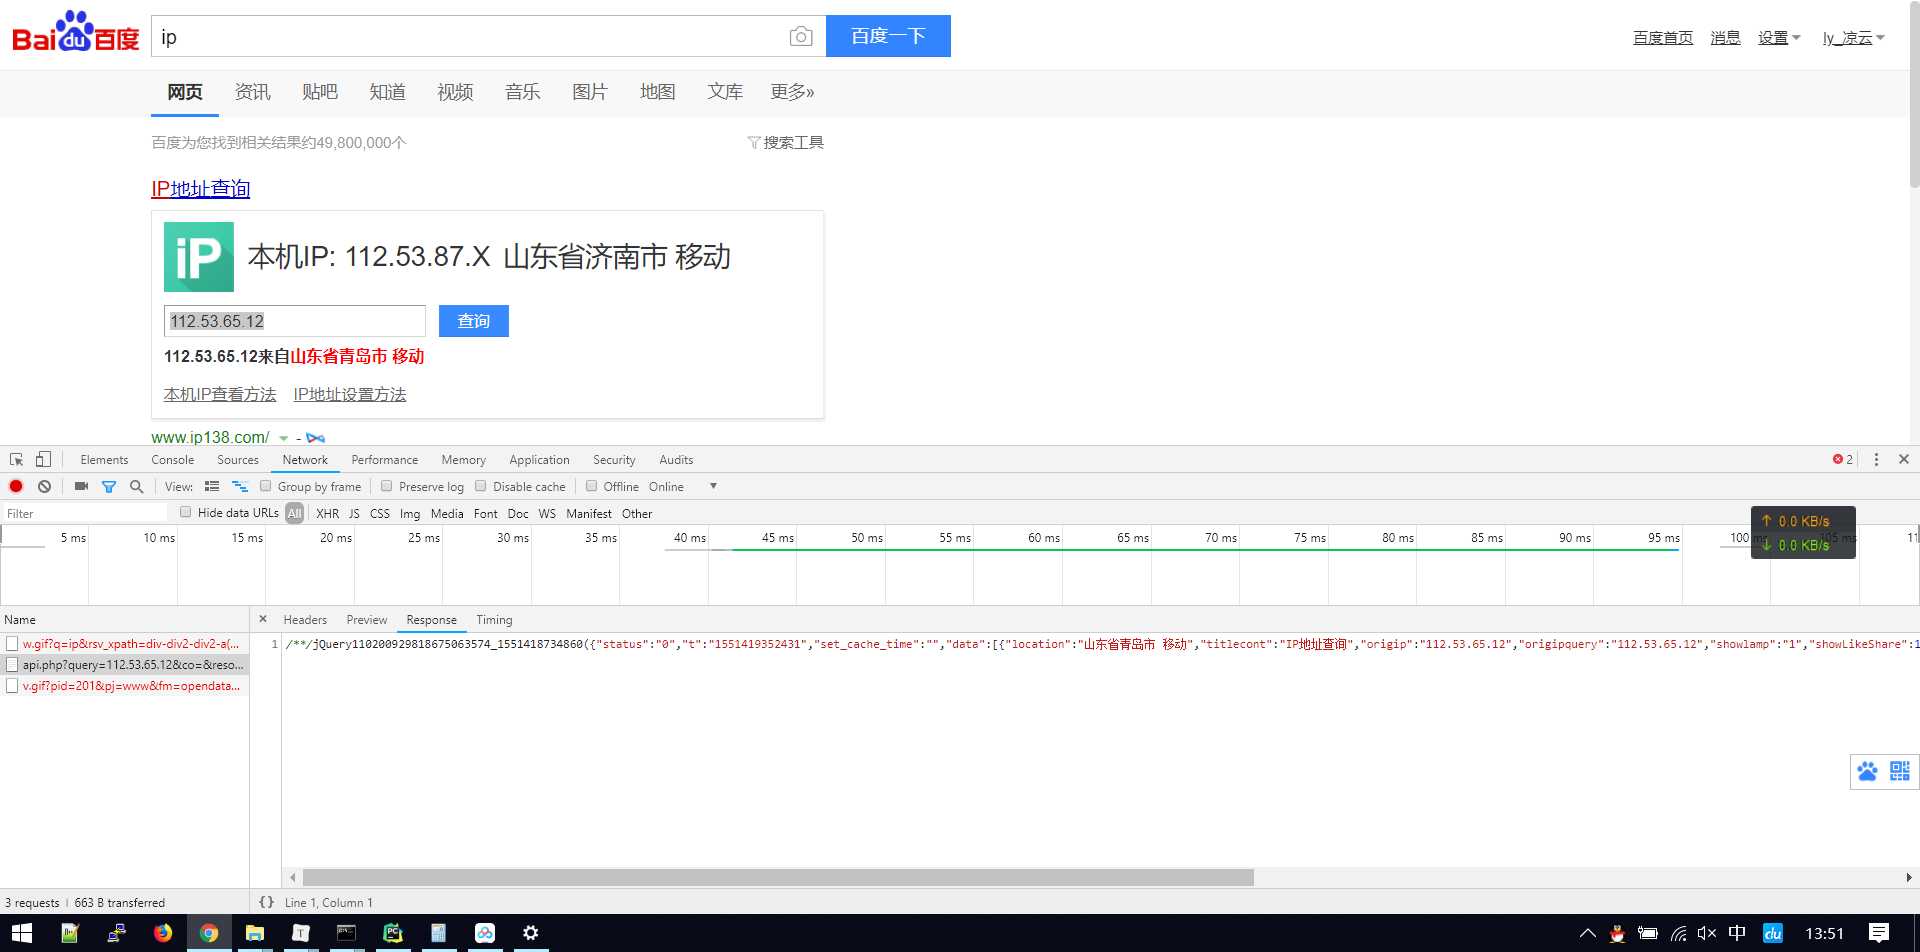
Task: Click the horizontal scrollbar in Response pane
Action: (x=778, y=877)
